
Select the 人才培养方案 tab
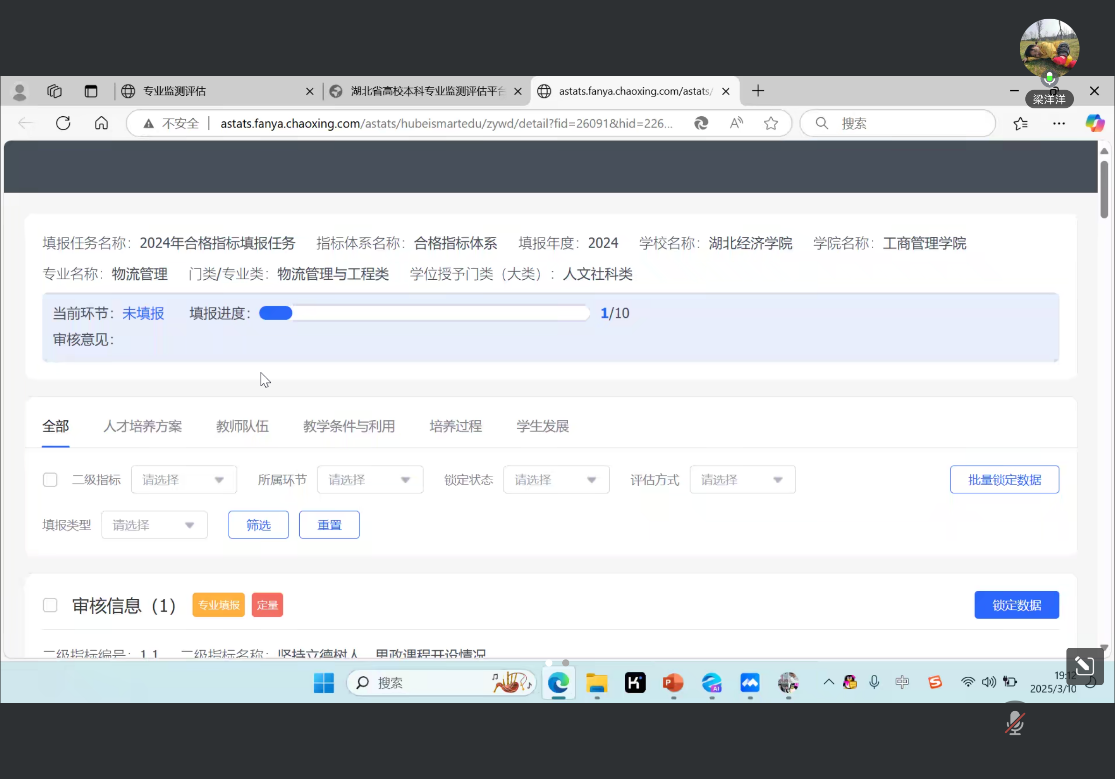point(143,426)
